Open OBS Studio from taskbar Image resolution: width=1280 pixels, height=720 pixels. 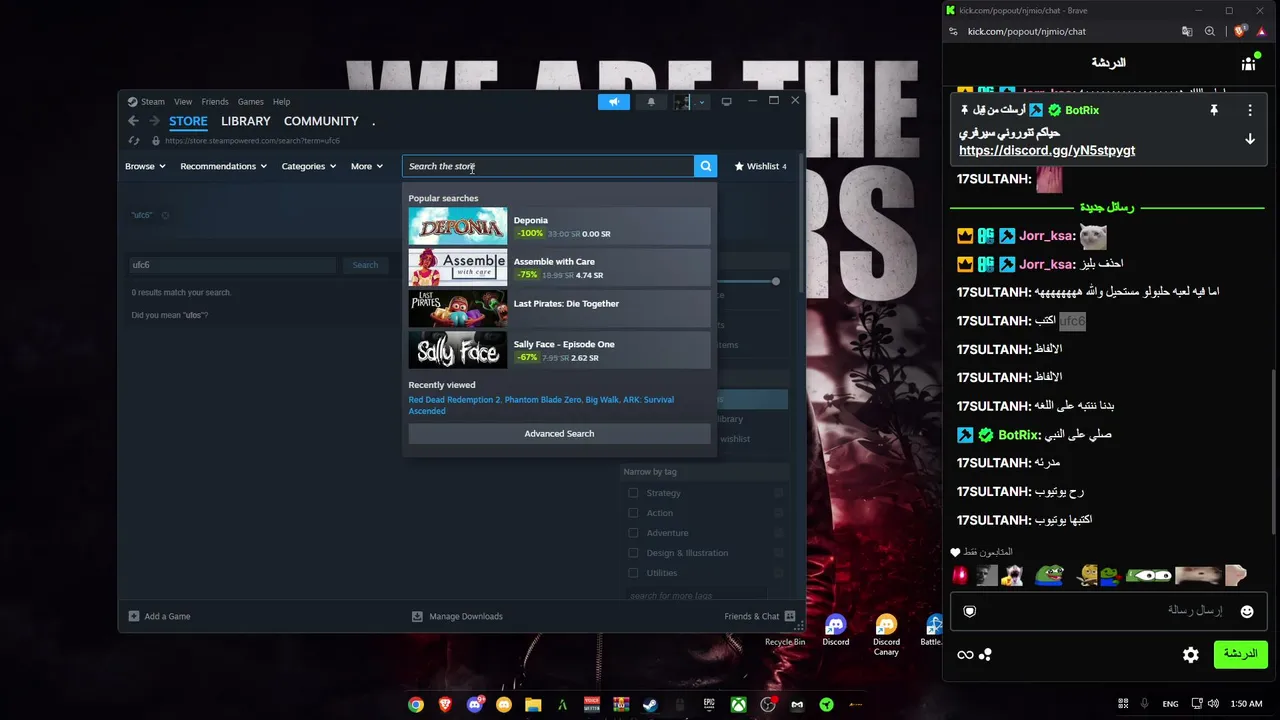(x=768, y=704)
